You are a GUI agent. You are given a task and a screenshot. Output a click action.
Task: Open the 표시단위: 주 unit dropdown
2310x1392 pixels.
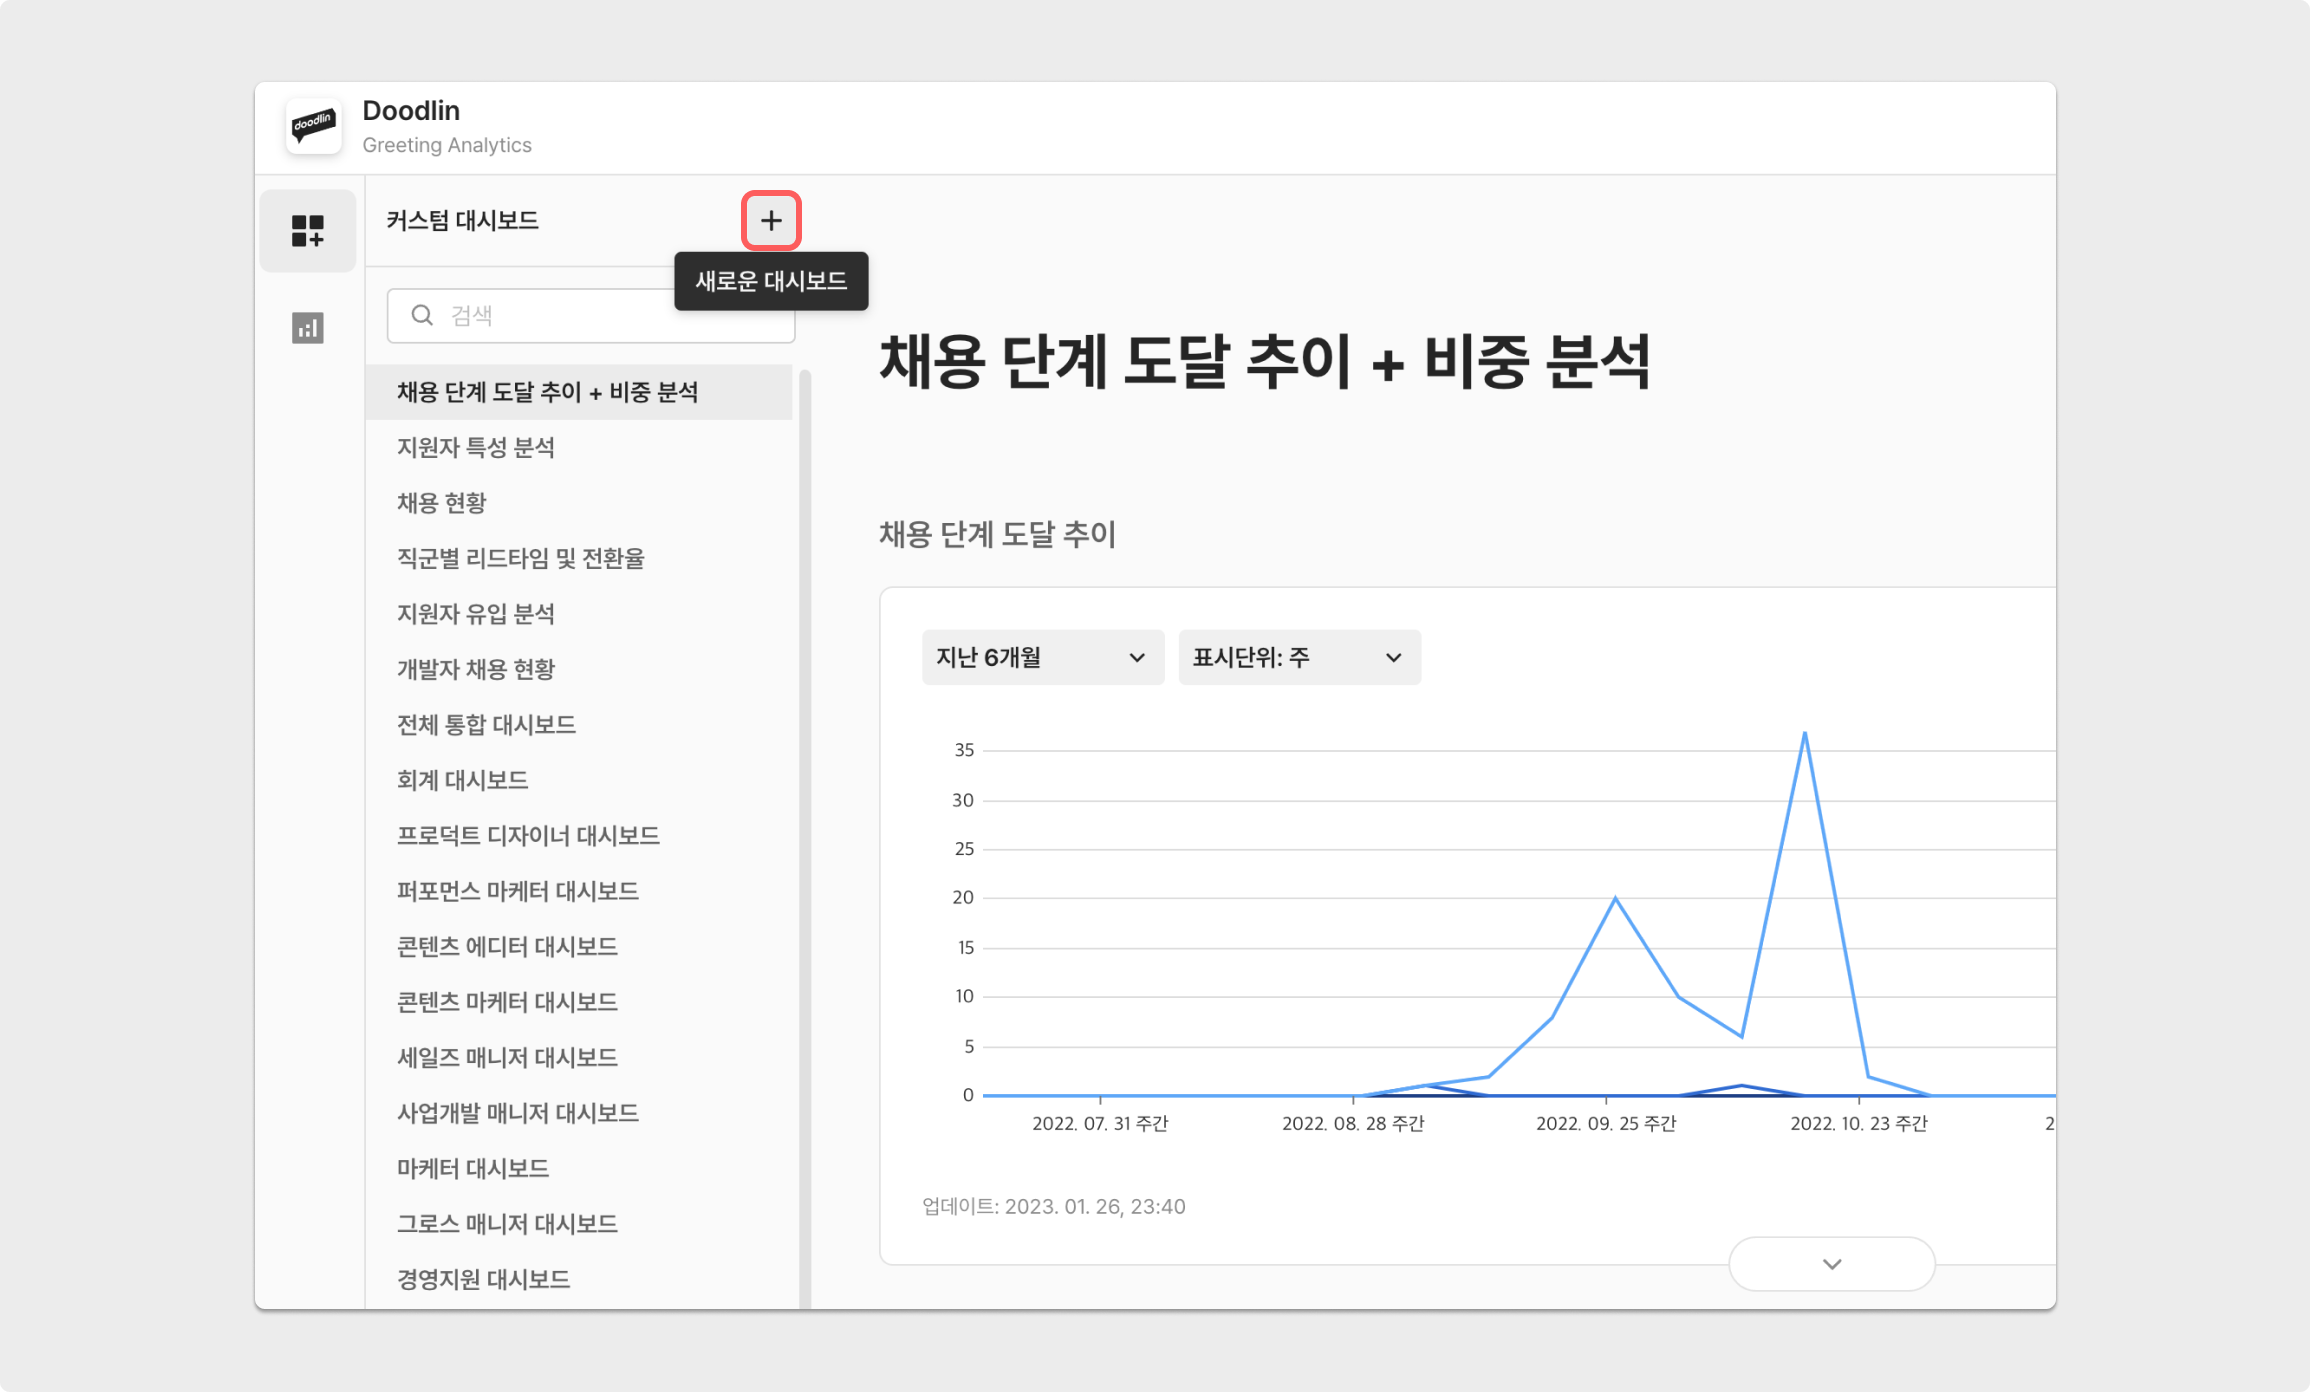click(x=1298, y=657)
